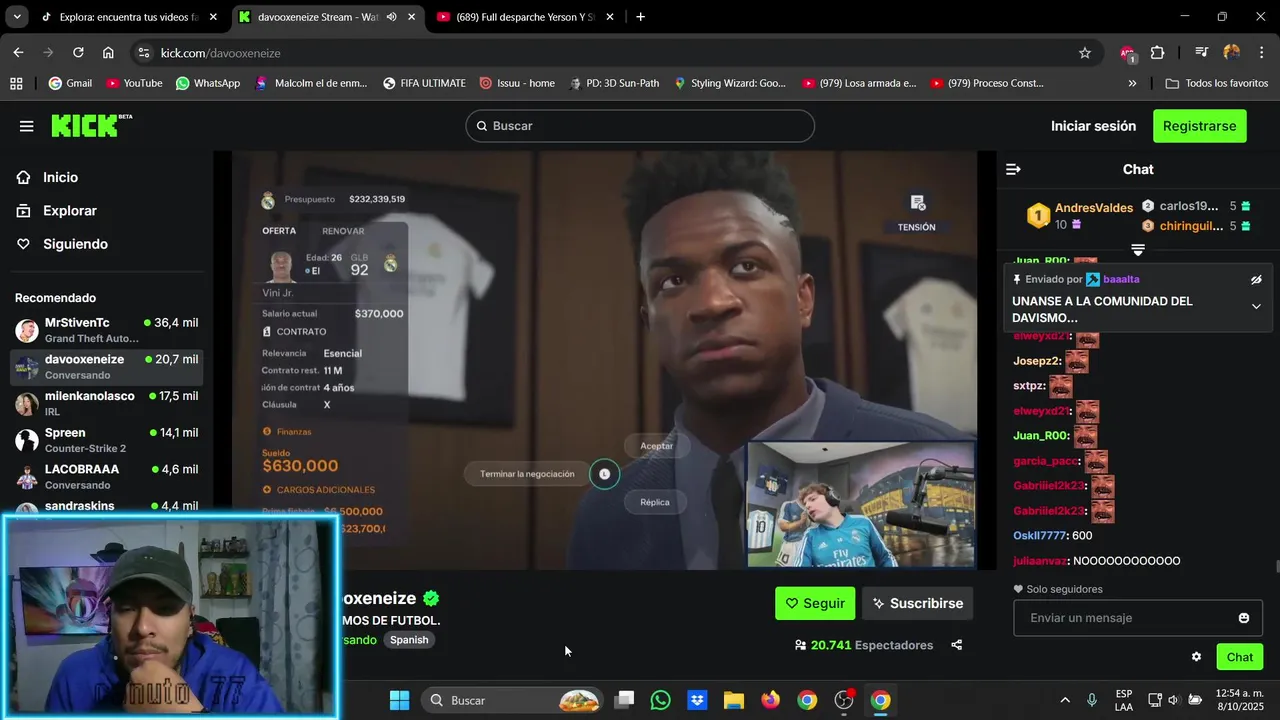The image size is (1280, 720).
Task: Click the 20.741 Espectadores count
Action: pyautogui.click(x=863, y=645)
